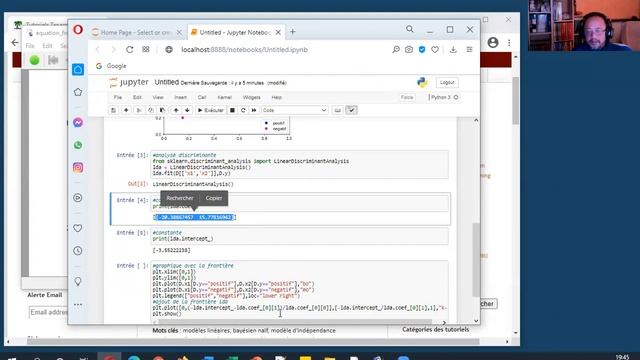640x360 pixels.
Task: Open history clock in Opera sidebar
Action: pyautogui.click(x=78, y=251)
